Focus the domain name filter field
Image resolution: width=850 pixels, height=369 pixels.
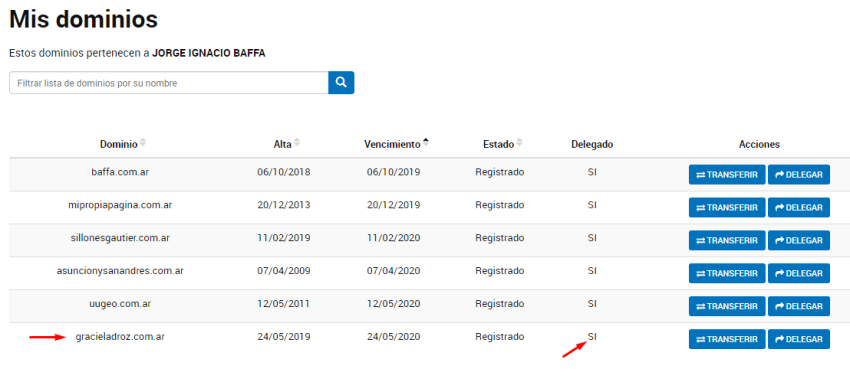(169, 83)
